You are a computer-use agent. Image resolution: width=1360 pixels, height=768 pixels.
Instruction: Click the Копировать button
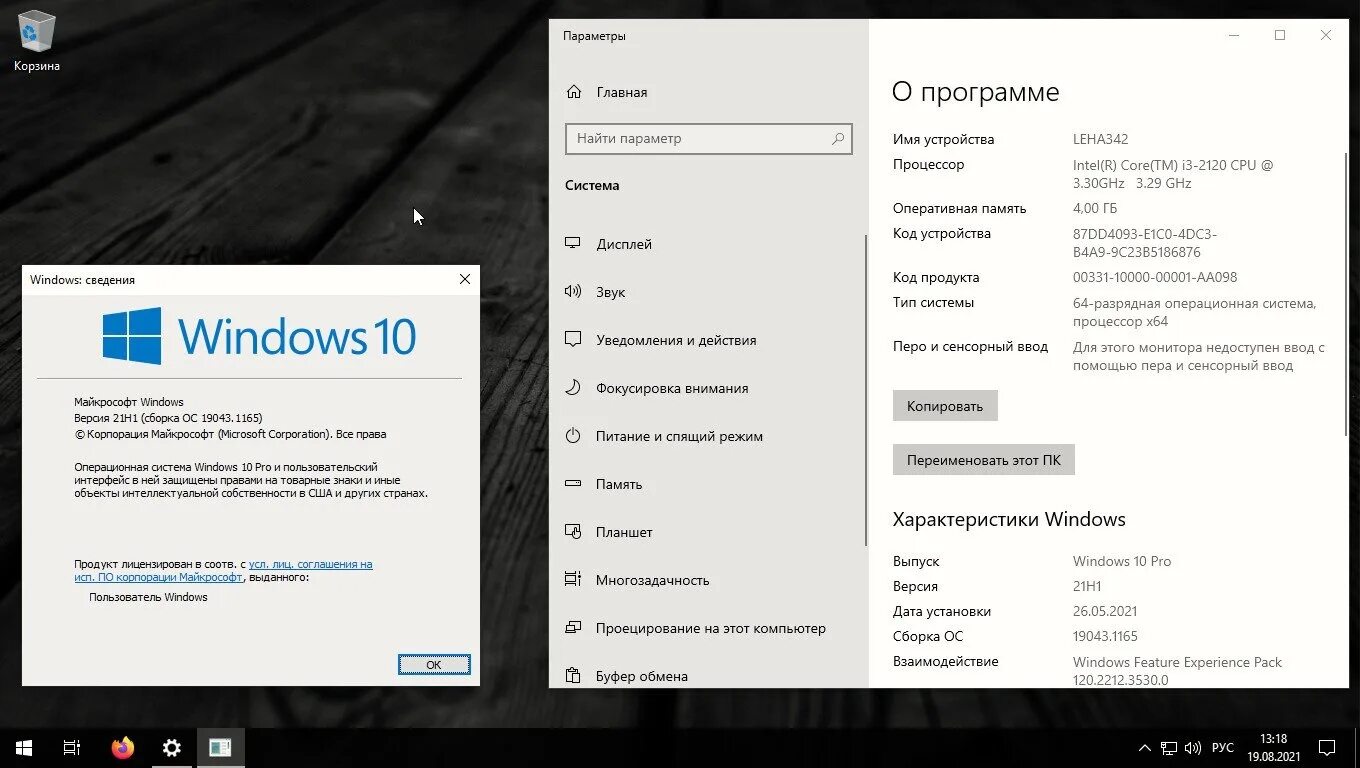coord(945,406)
